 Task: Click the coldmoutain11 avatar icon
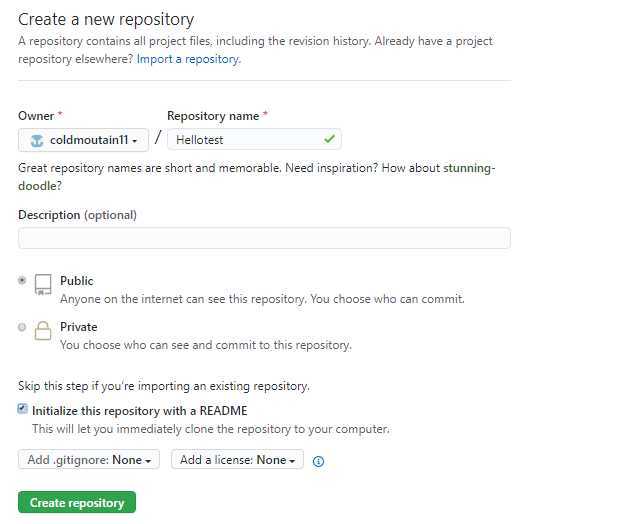pos(37,140)
